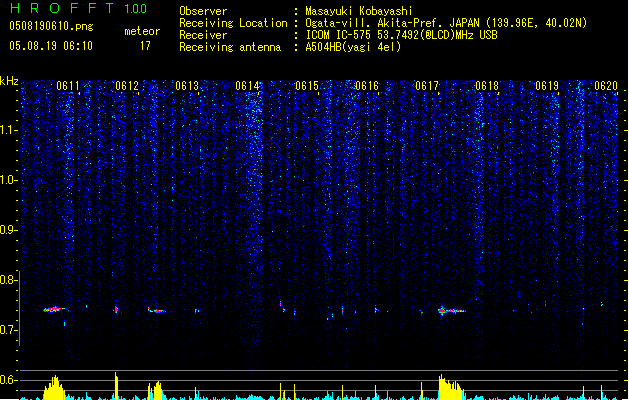
Task: Click the 1.0 kHz axis label
Action: 8,180
